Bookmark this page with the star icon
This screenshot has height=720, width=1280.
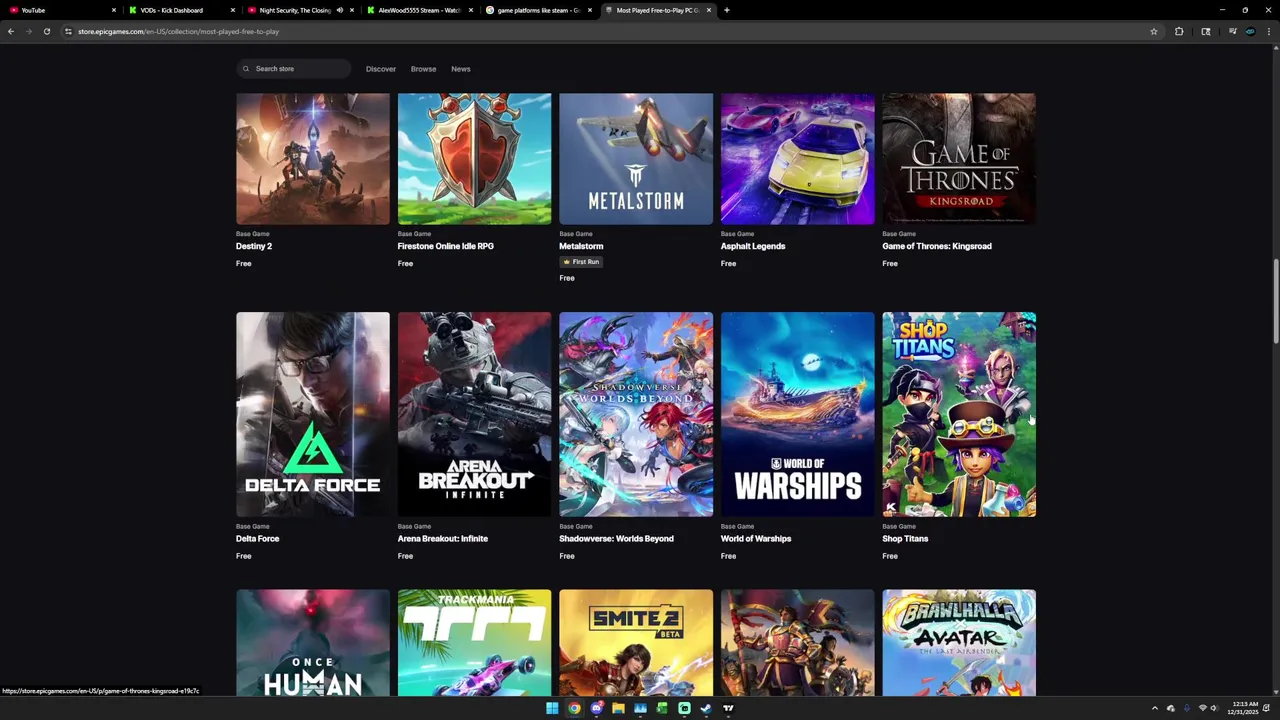coord(1153,31)
